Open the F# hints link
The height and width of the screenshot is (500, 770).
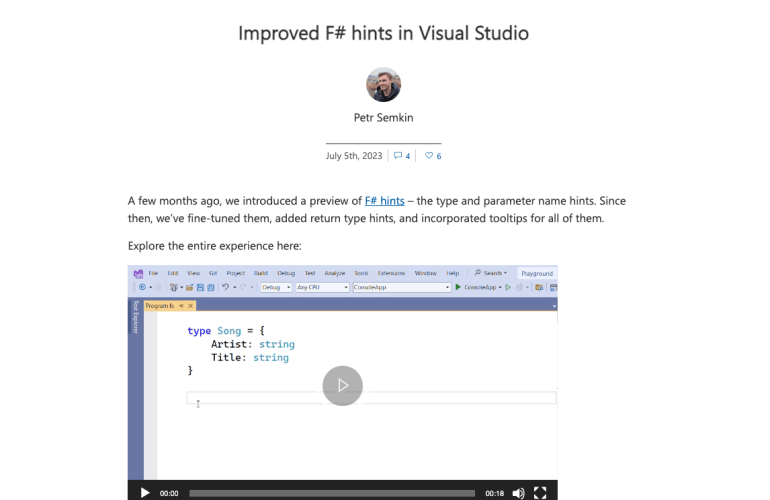[x=384, y=201]
